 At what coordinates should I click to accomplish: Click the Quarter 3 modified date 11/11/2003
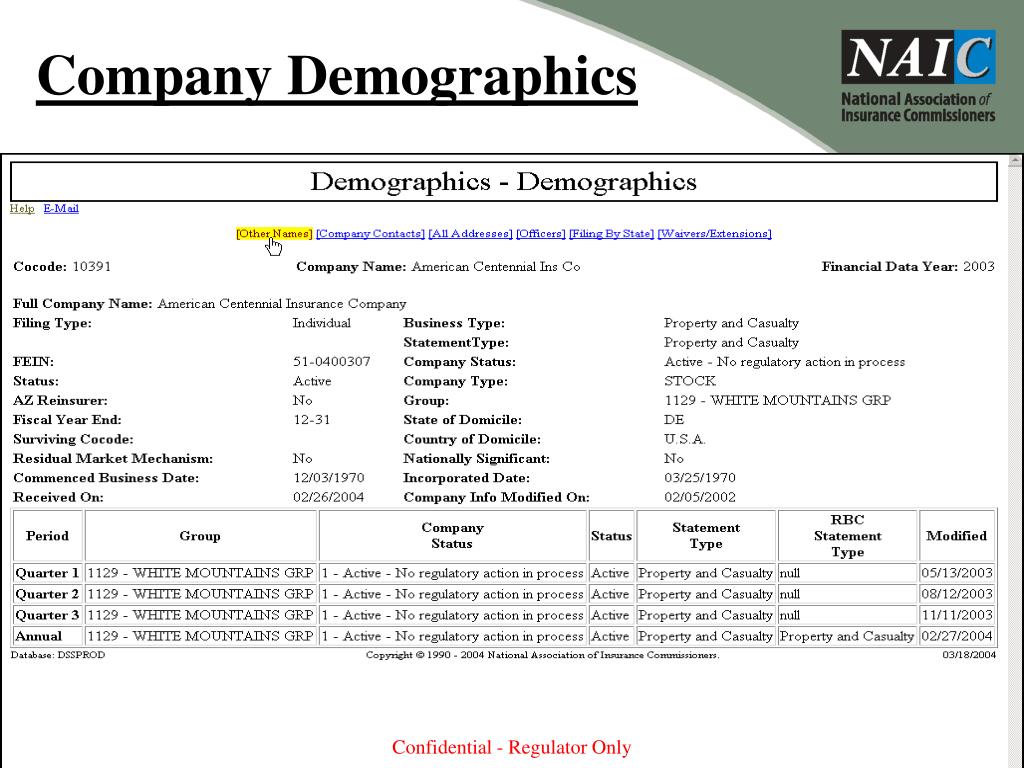pos(957,615)
